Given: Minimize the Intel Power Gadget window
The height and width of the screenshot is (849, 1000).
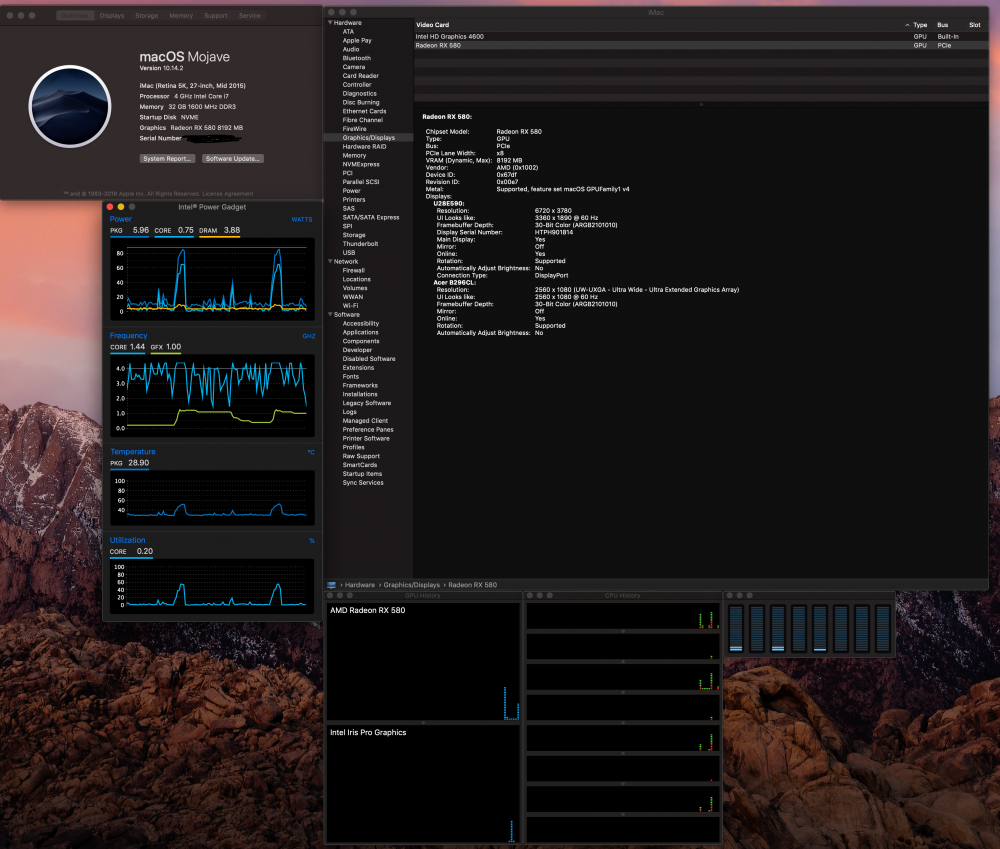Looking at the screenshot, I should [x=121, y=207].
